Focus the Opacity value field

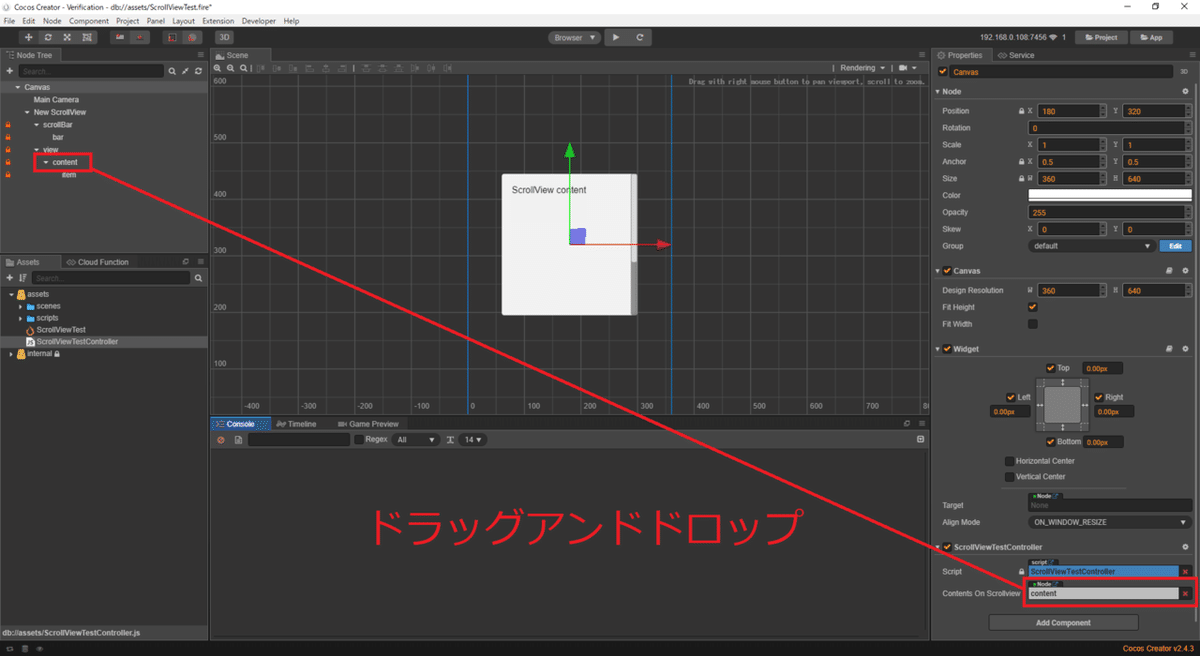[x=1110, y=212]
